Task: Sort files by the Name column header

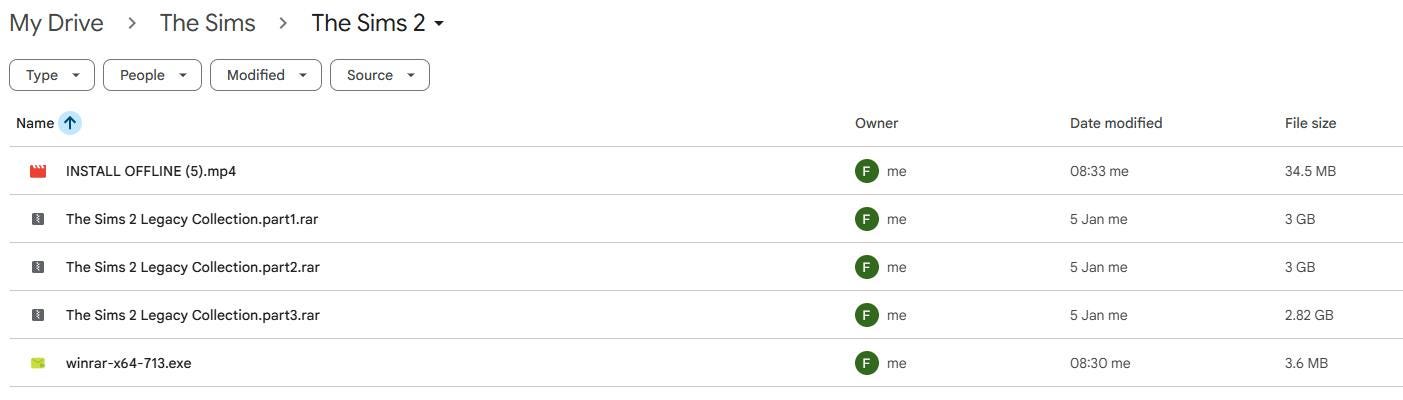Action: 35,123
